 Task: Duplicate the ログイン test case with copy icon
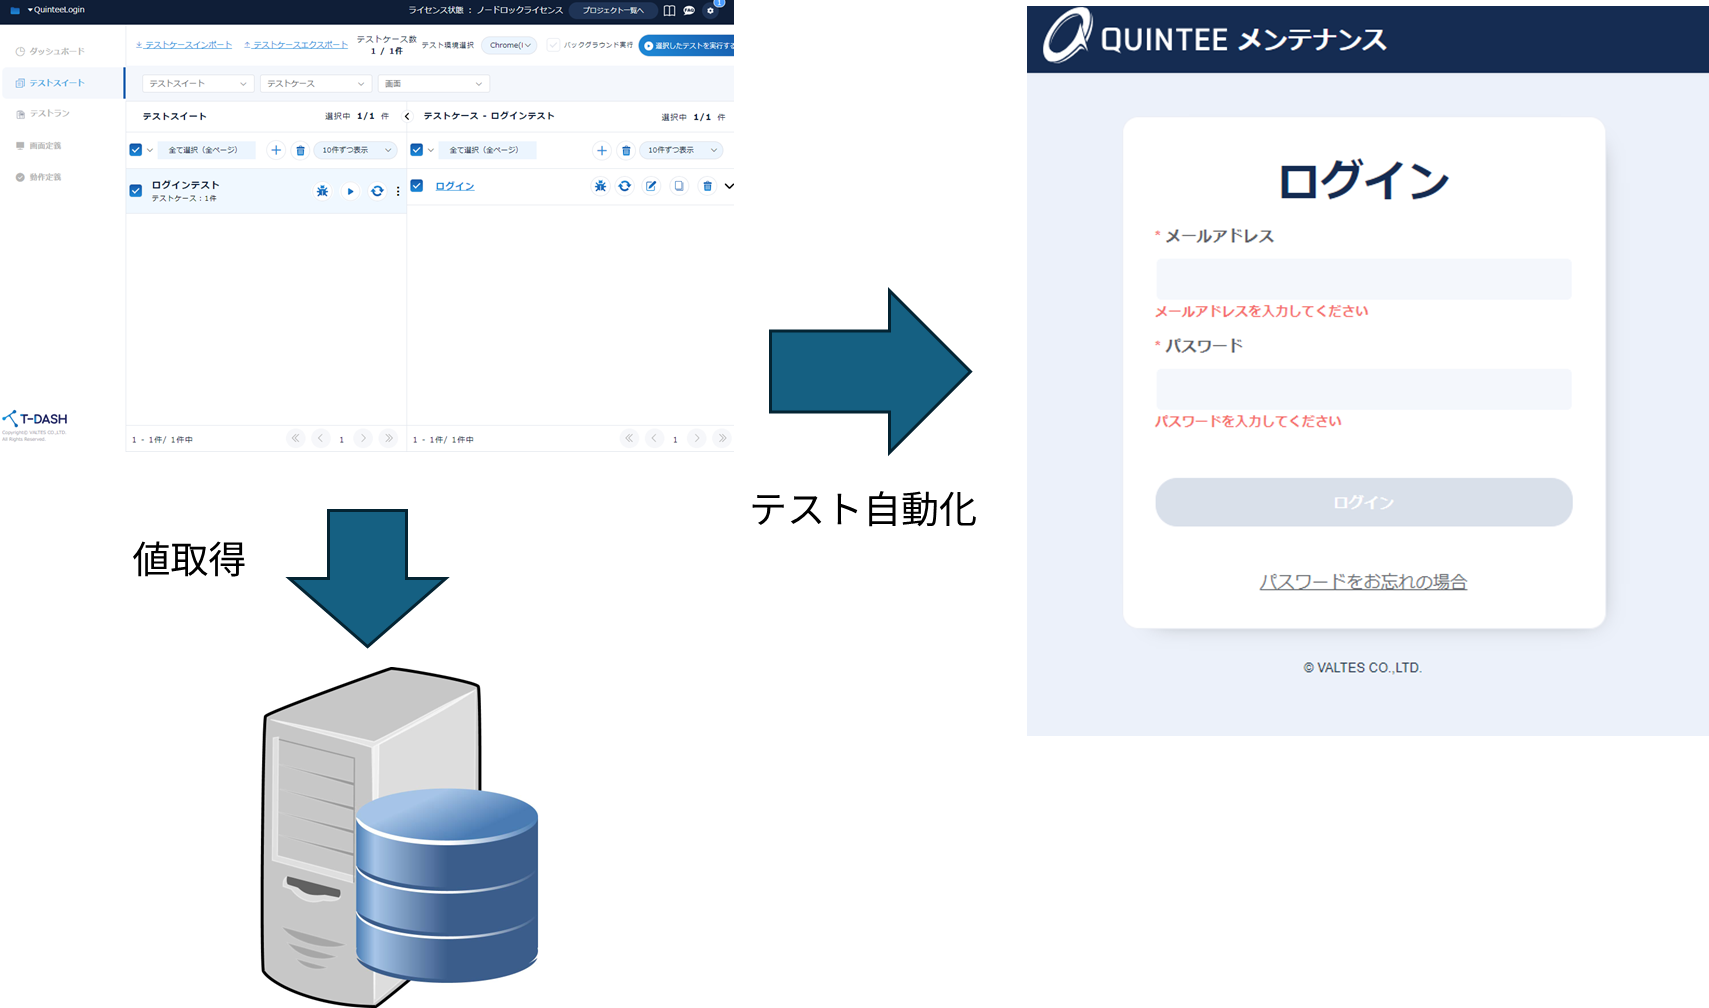[x=679, y=186]
